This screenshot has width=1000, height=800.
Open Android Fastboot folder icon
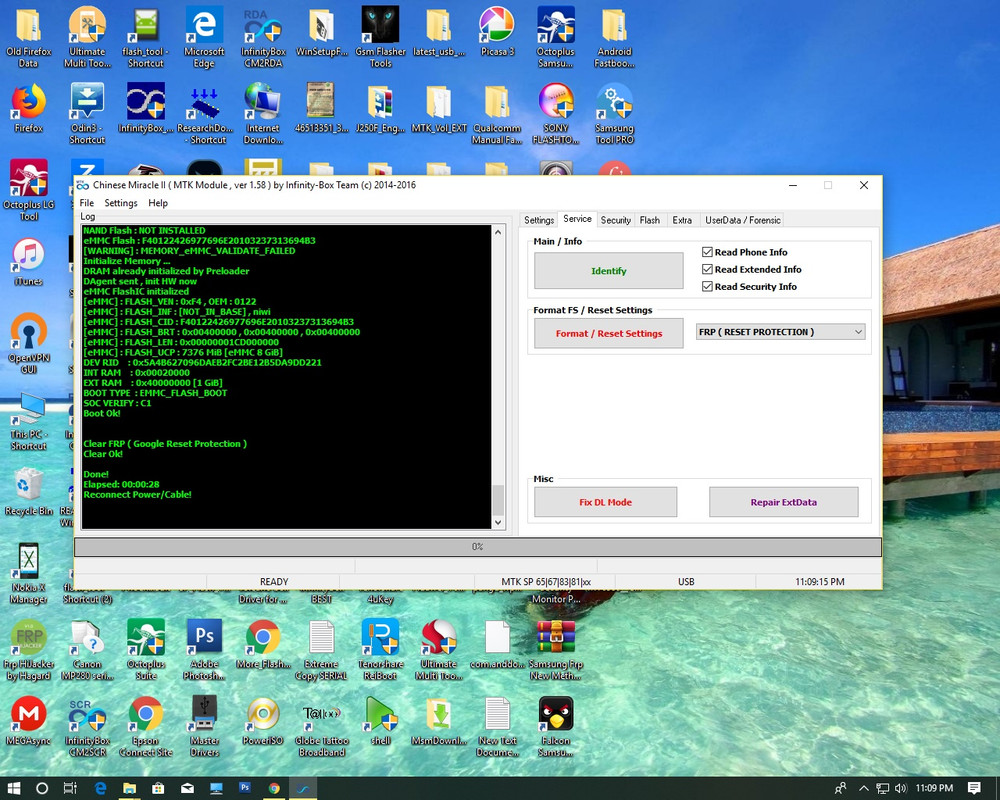614,37
